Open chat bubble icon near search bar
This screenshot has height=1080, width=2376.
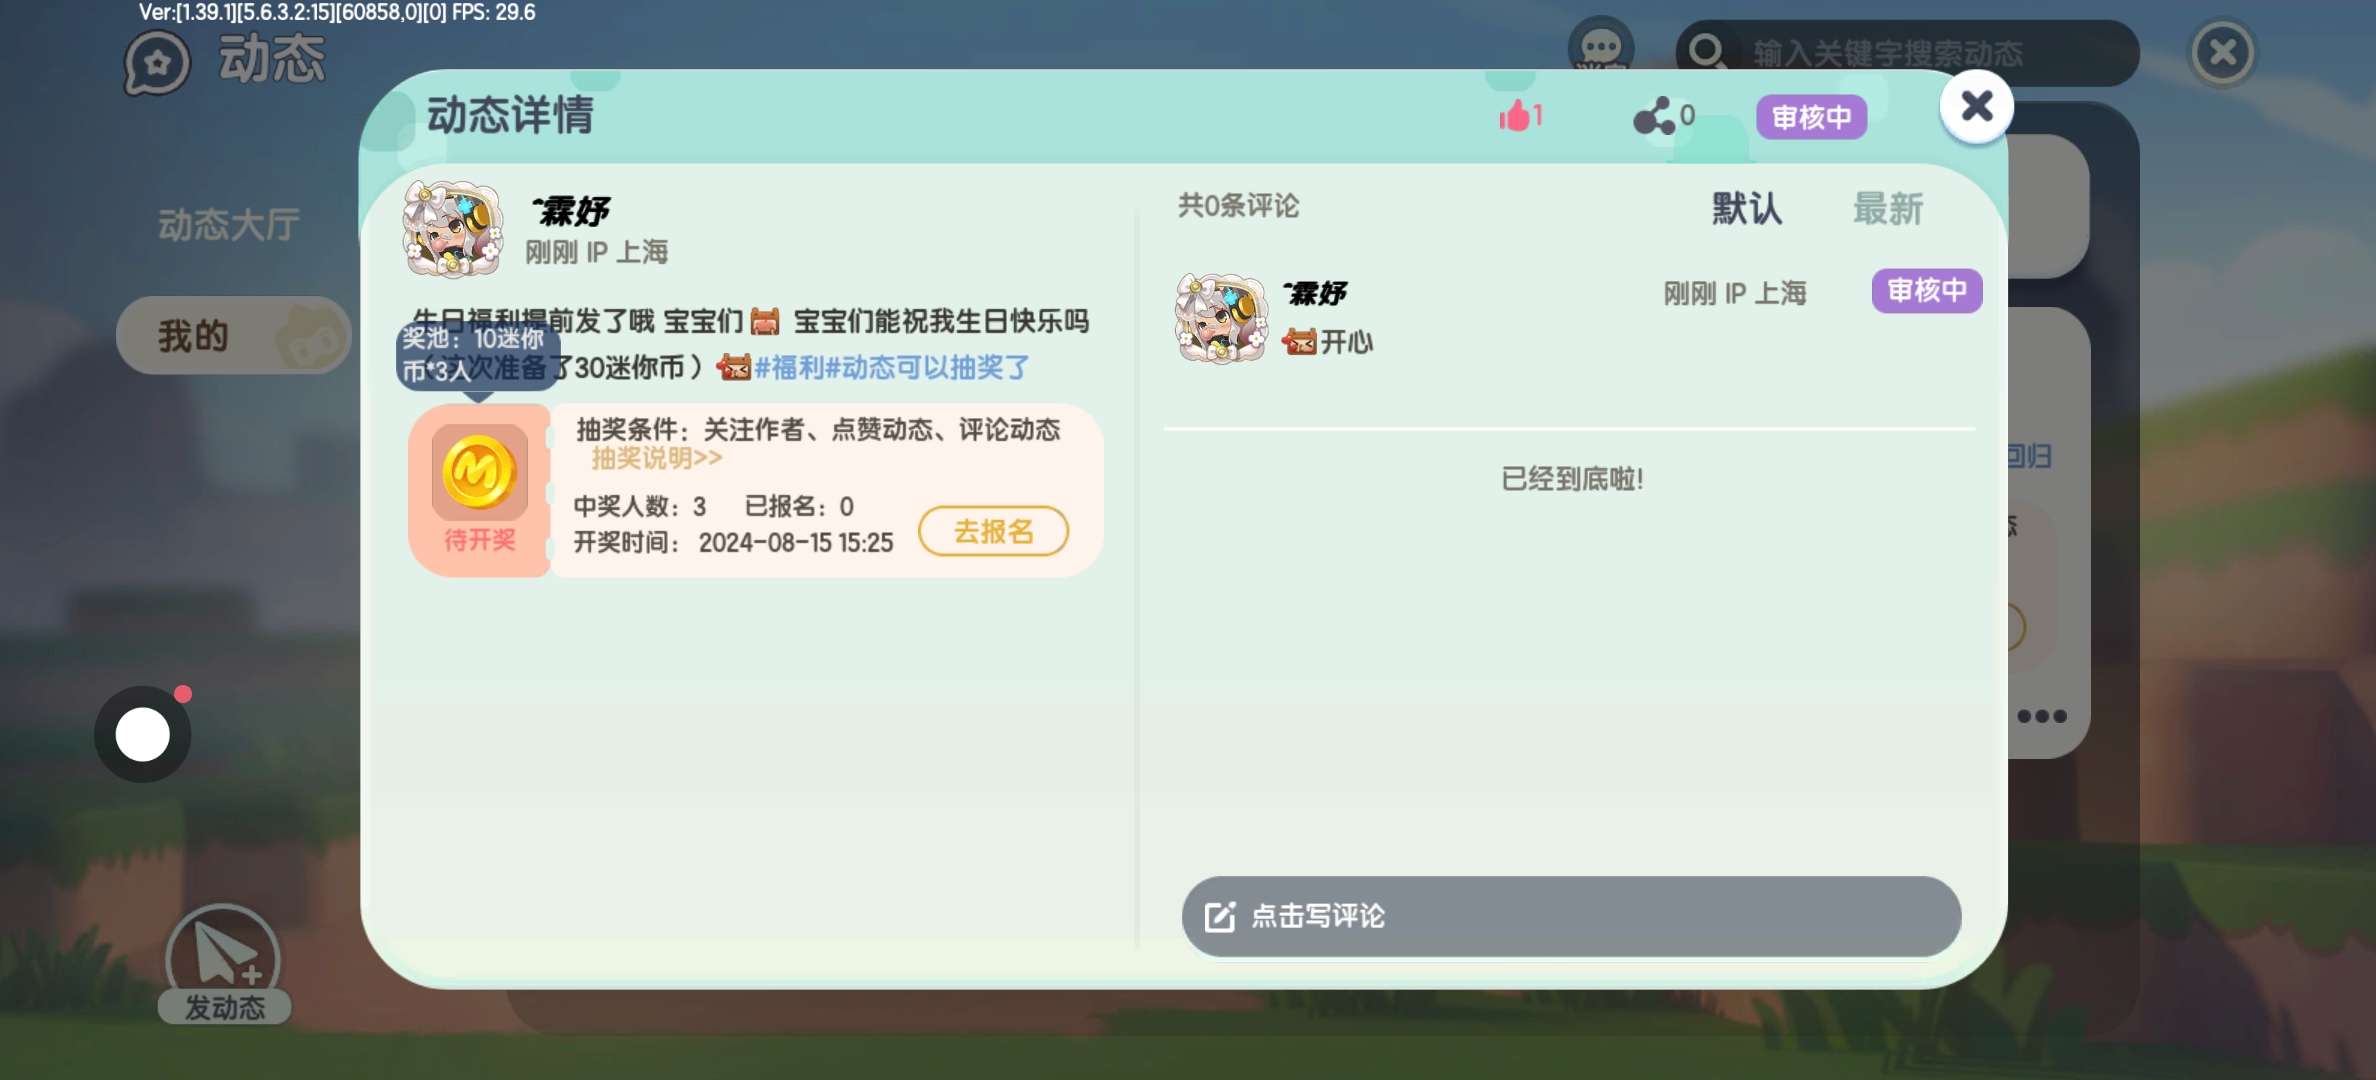[1601, 47]
